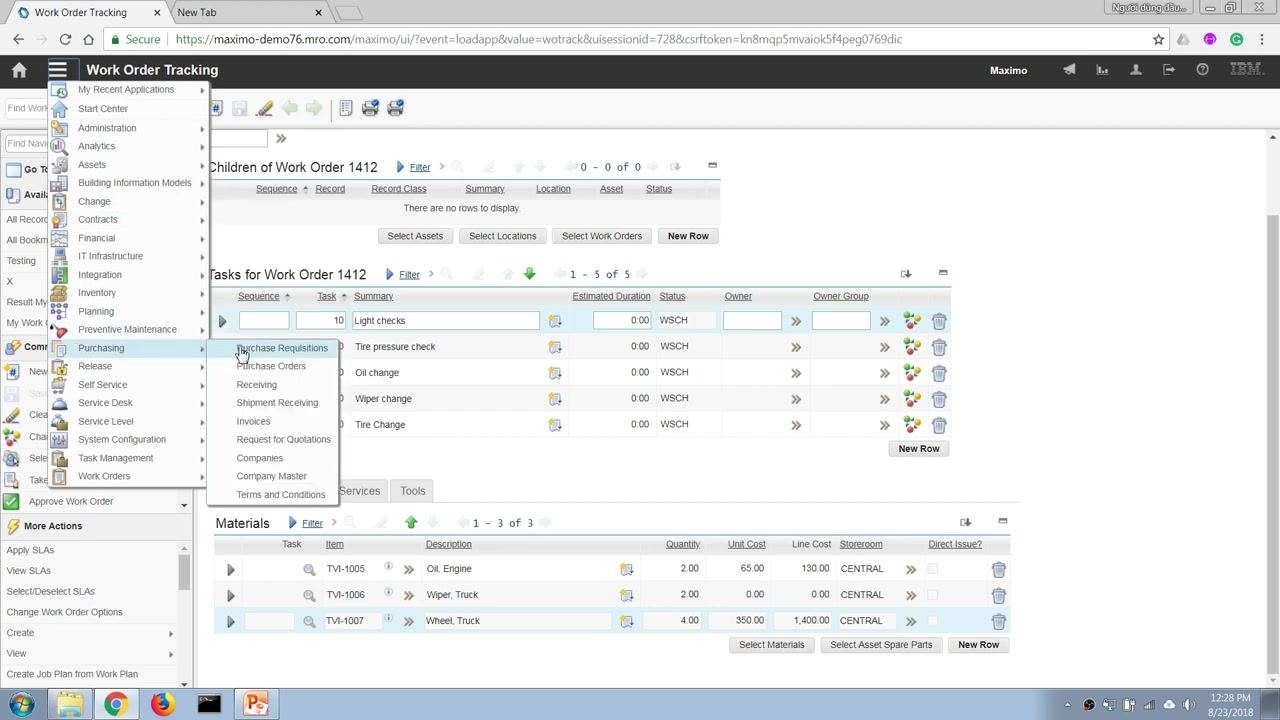The height and width of the screenshot is (720, 1280).
Task: Open the Filter link for Materials
Action: point(312,523)
